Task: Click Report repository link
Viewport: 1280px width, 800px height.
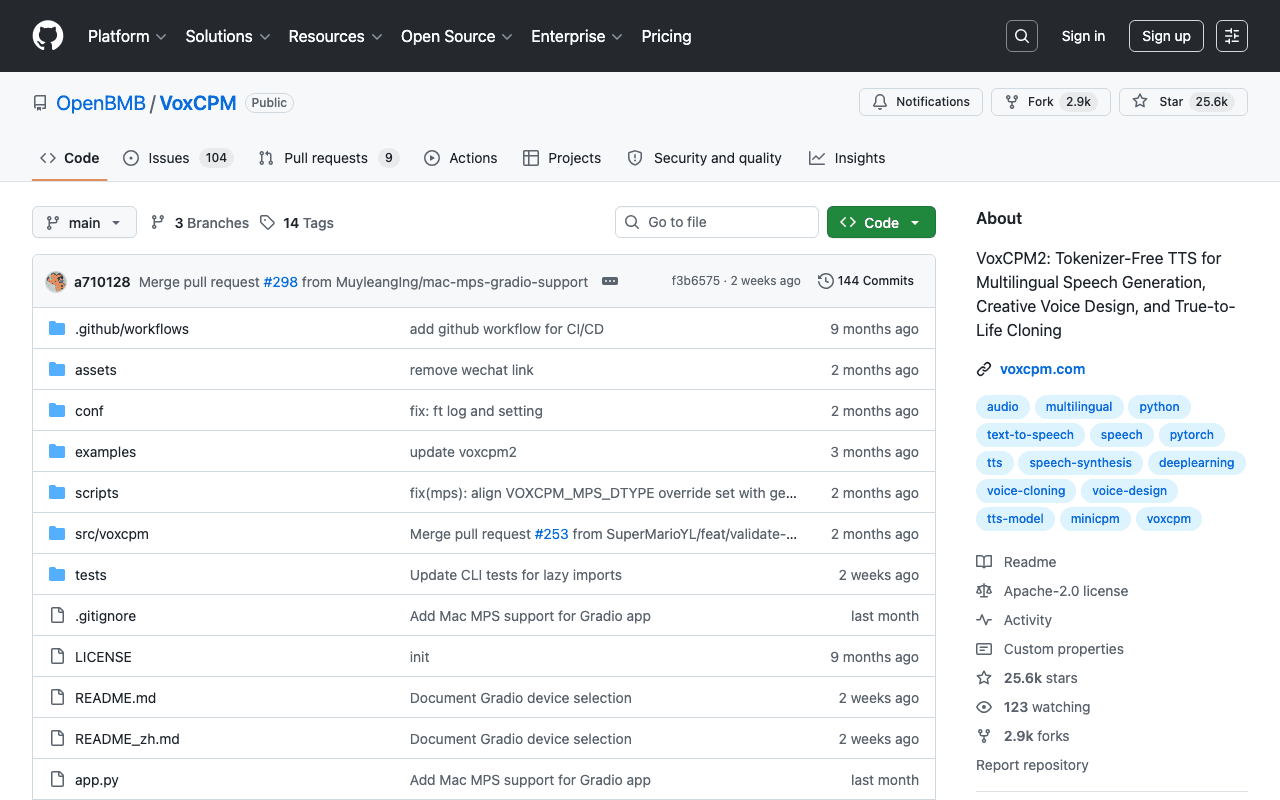Action: pyautogui.click(x=1032, y=765)
